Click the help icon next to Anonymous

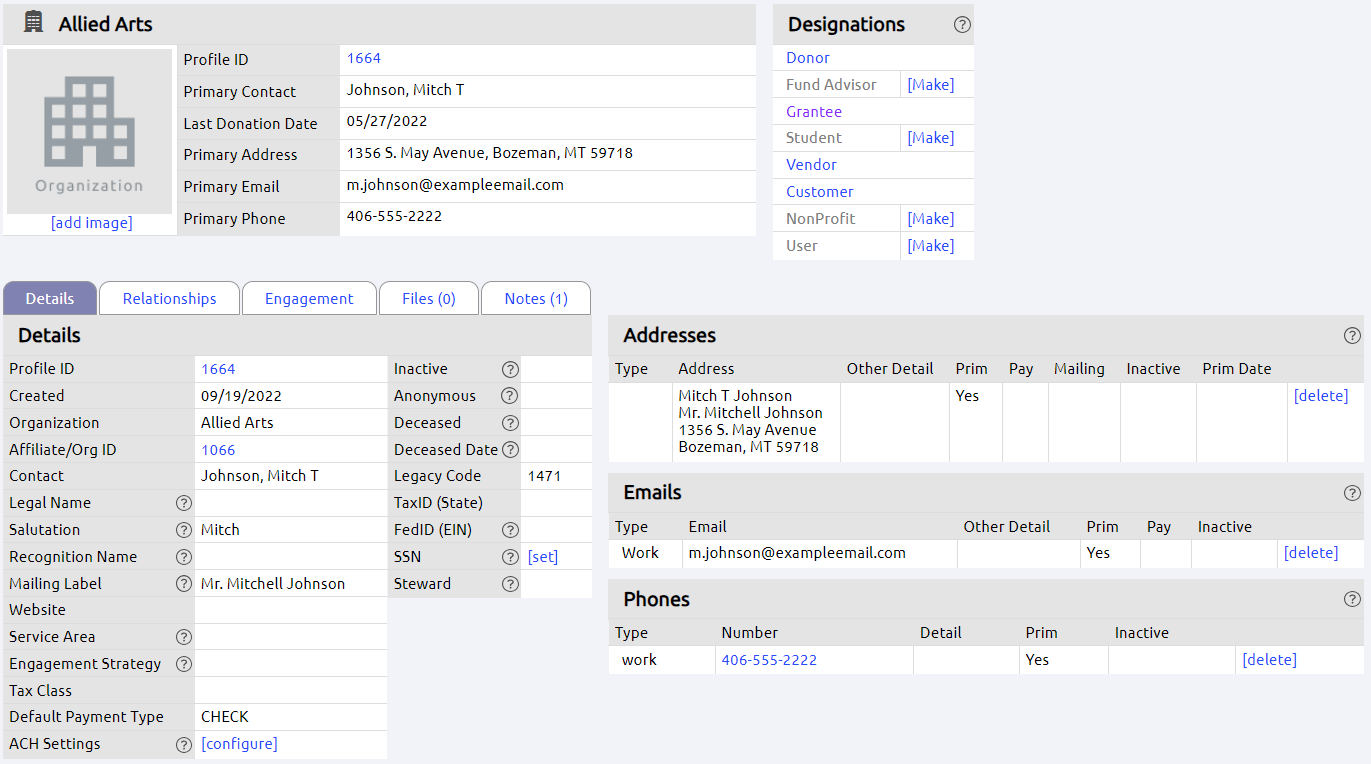[x=510, y=395]
